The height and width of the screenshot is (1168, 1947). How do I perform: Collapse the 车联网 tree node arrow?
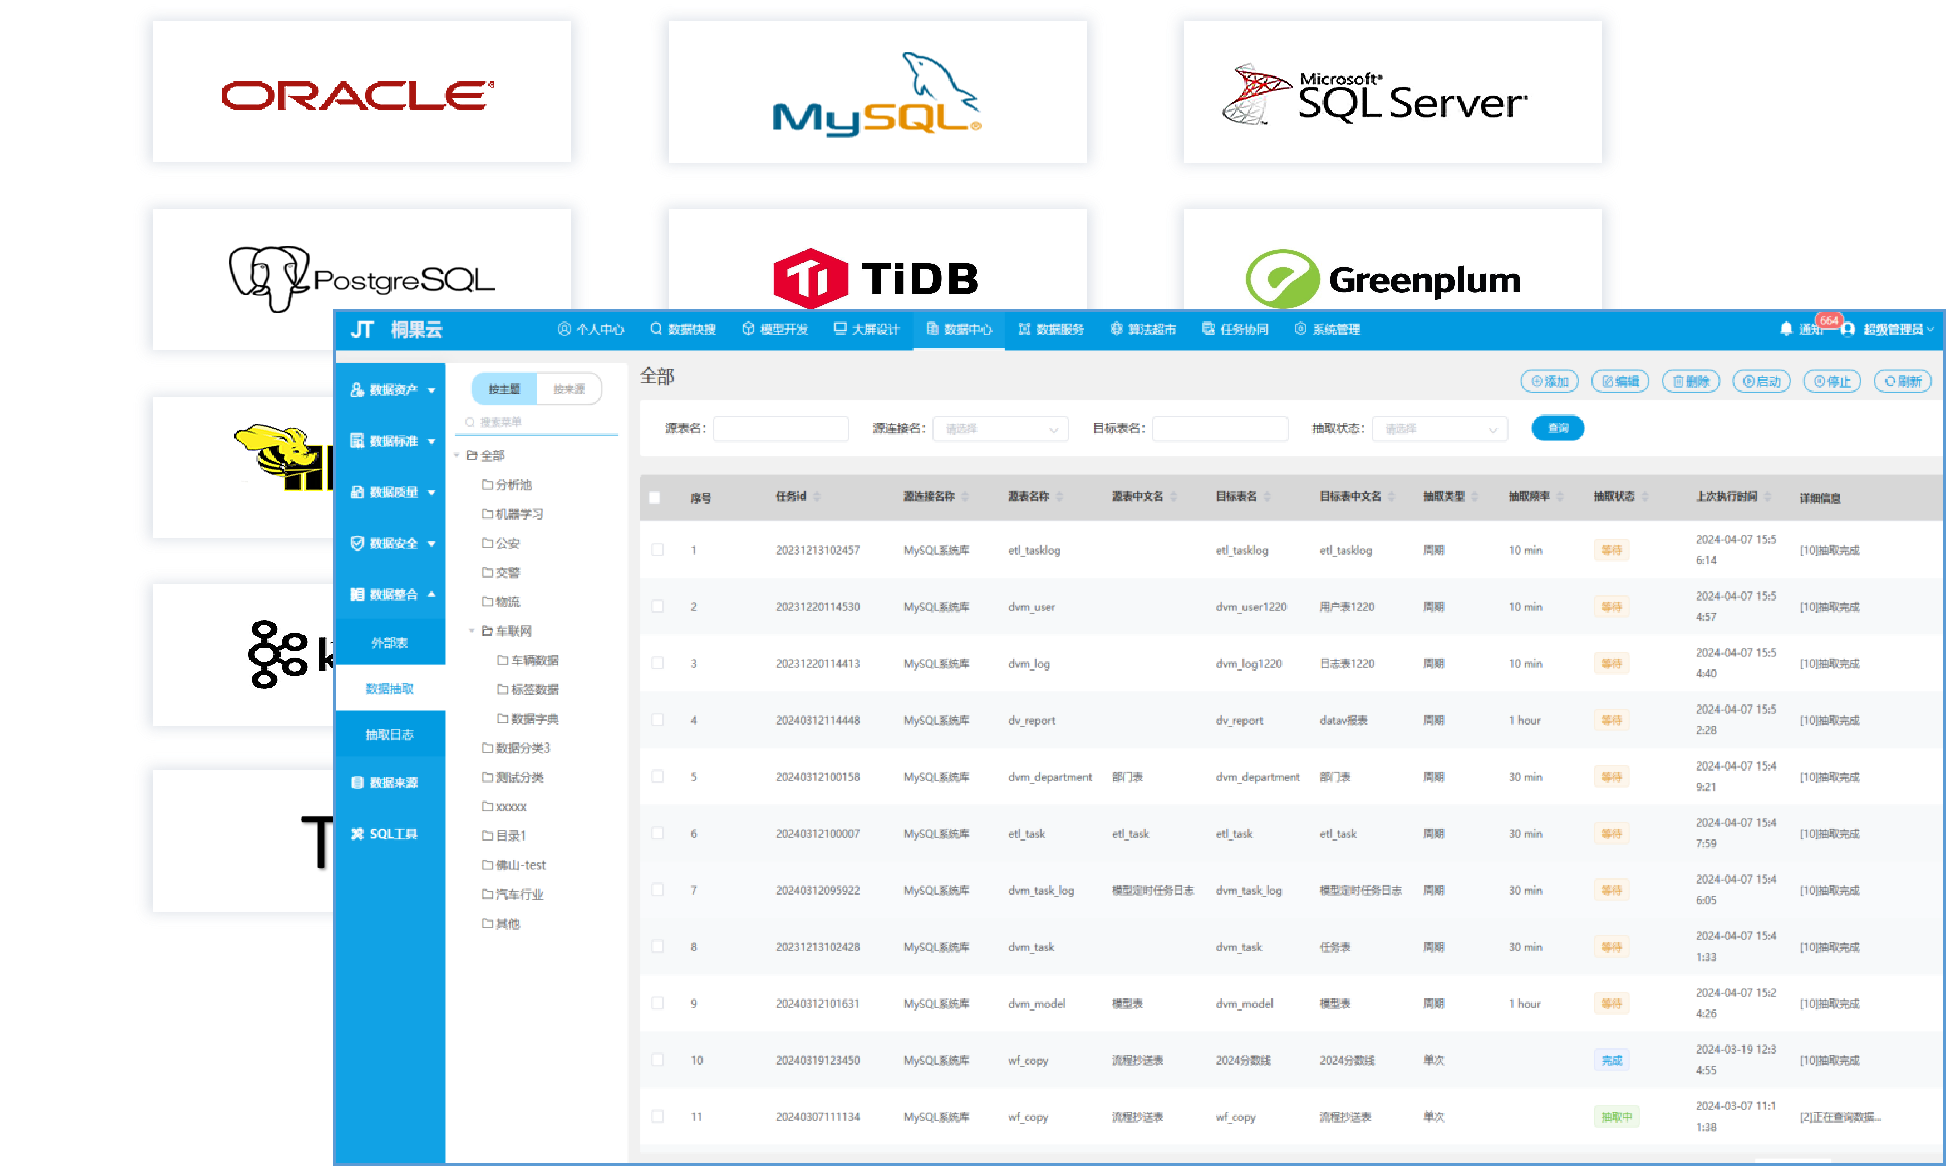tap(472, 631)
